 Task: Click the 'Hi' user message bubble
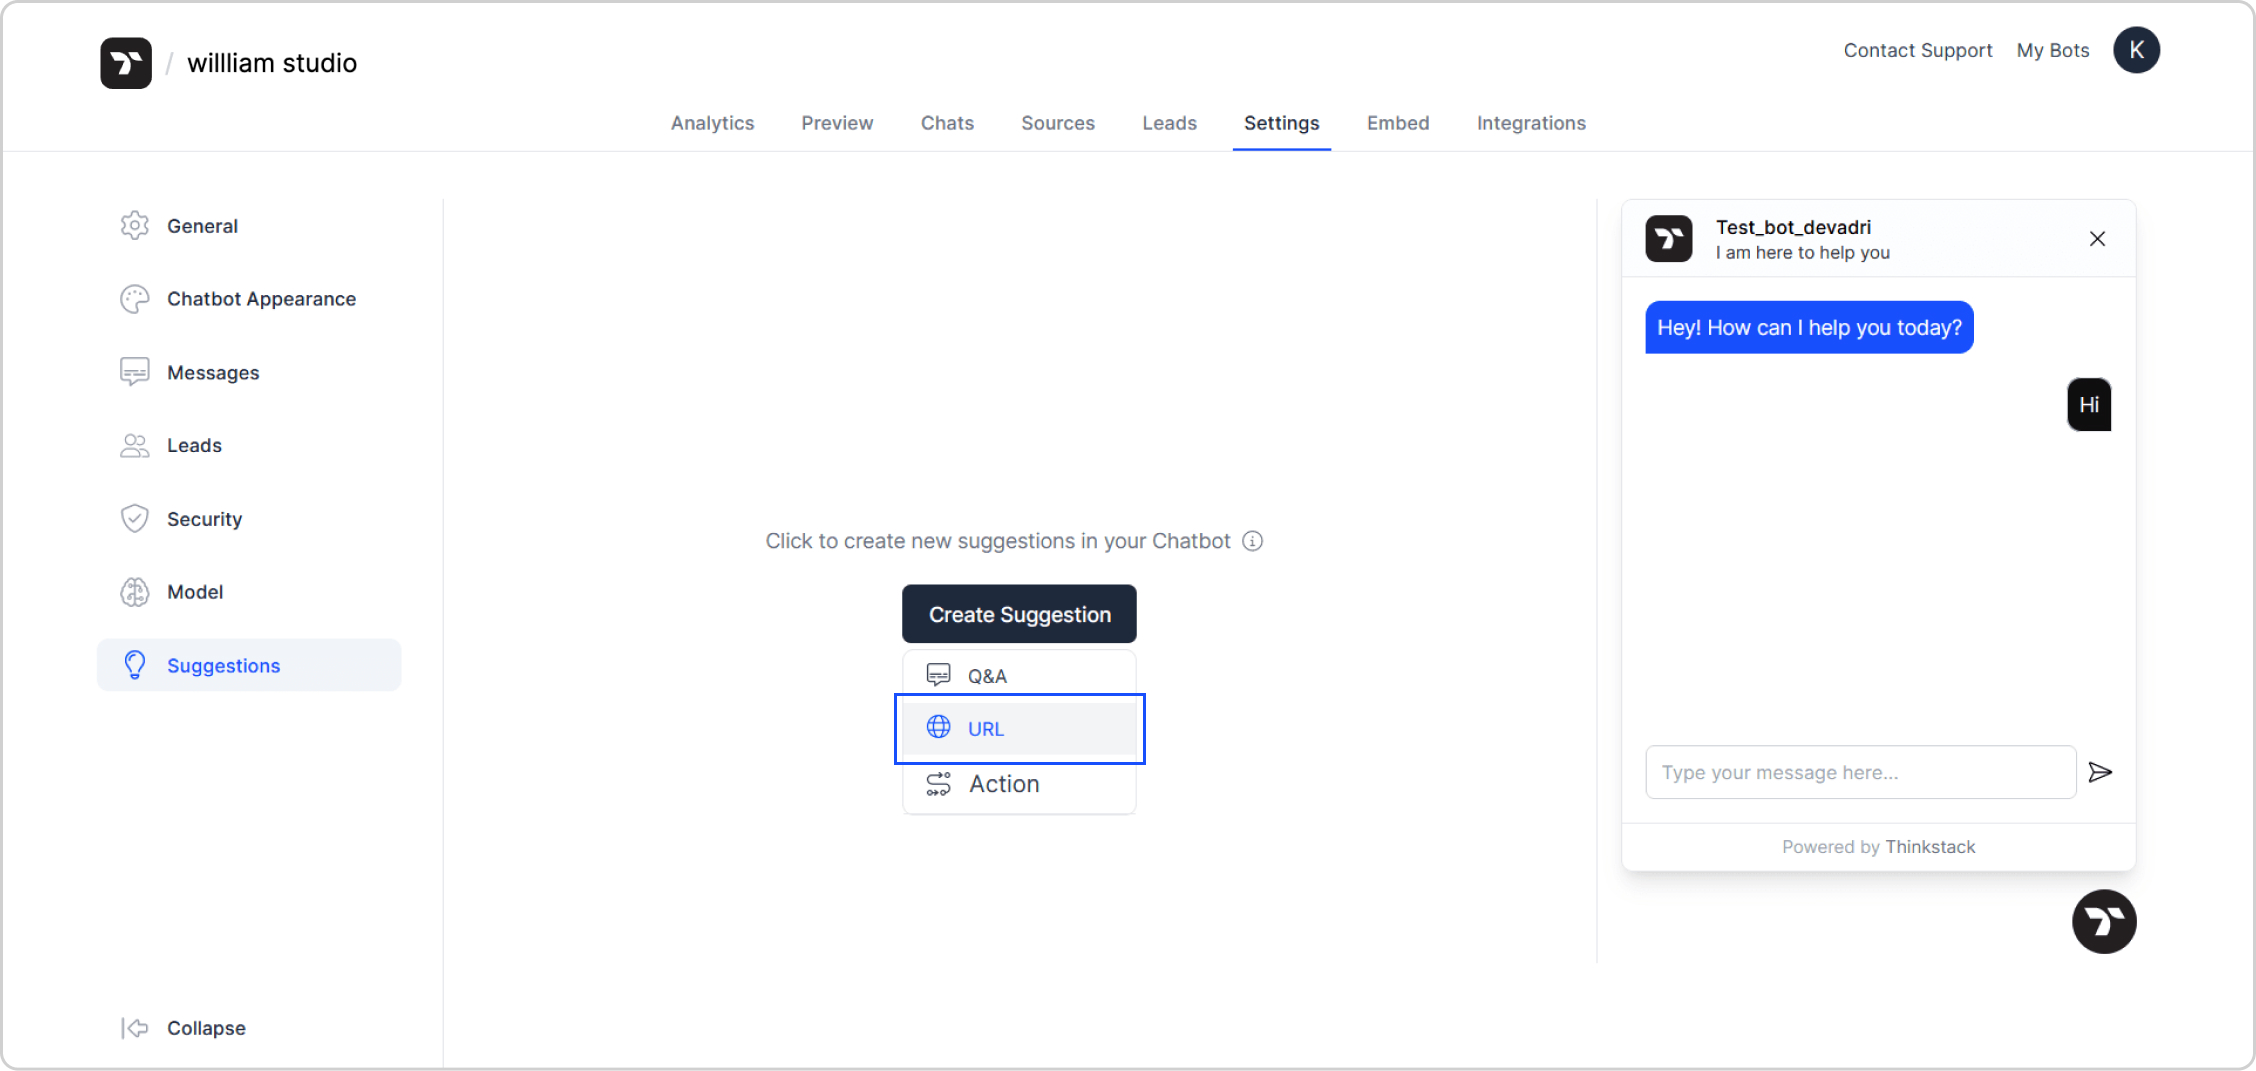(x=2089, y=405)
